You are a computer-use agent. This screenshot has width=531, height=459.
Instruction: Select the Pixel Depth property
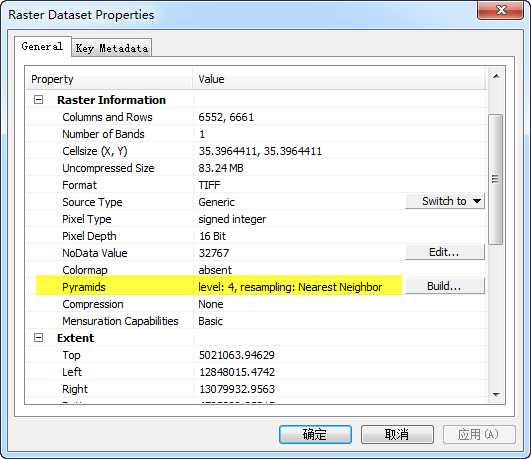89,236
